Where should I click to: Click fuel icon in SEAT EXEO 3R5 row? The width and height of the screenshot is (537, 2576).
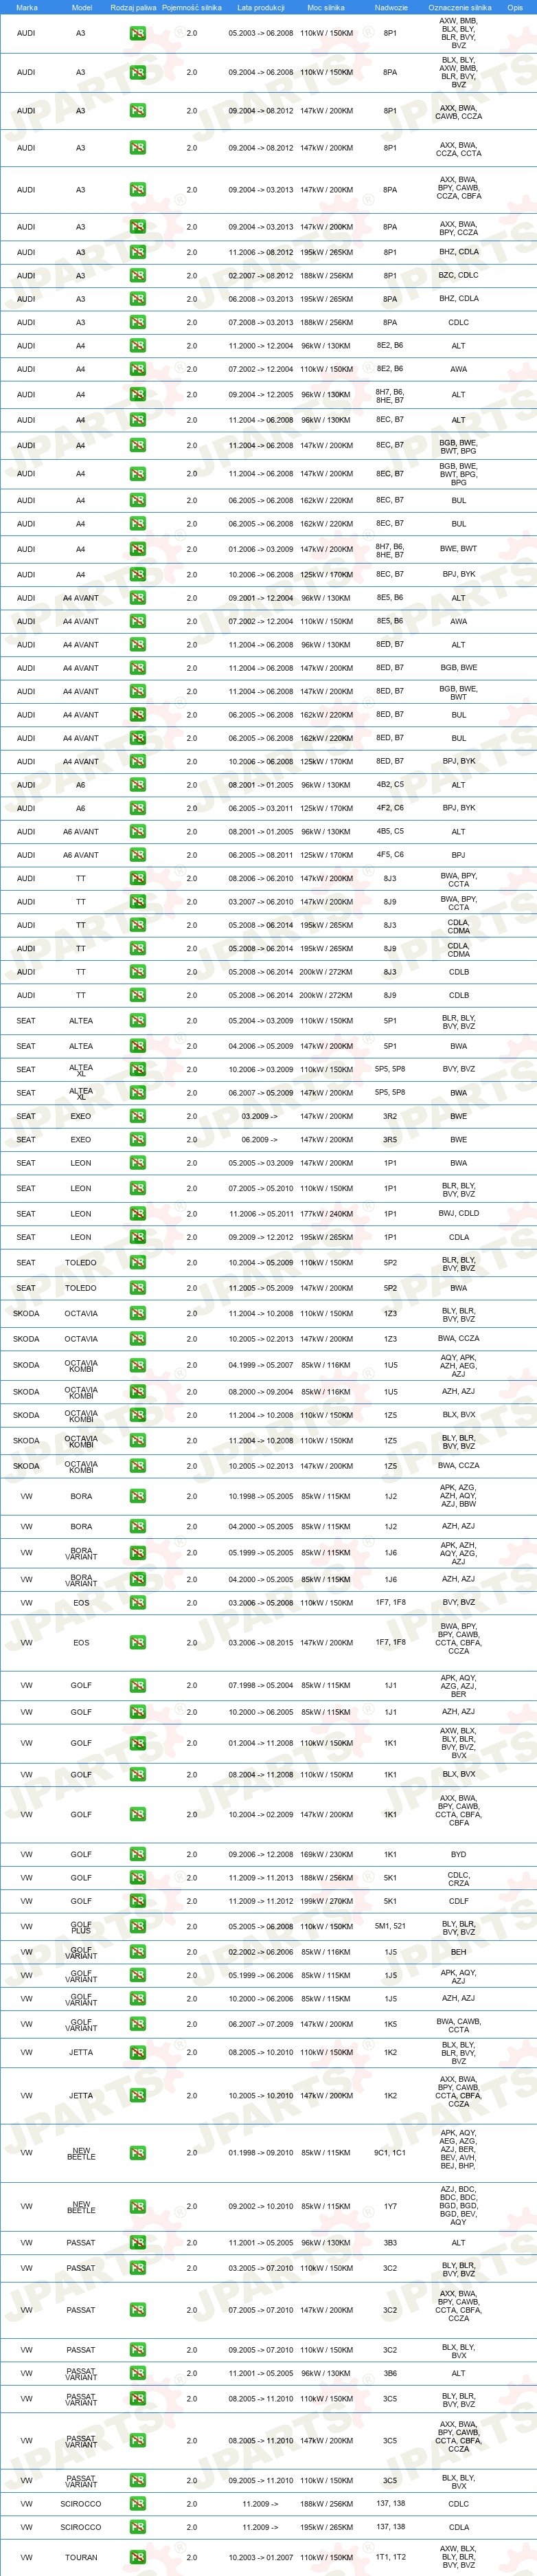point(137,1139)
